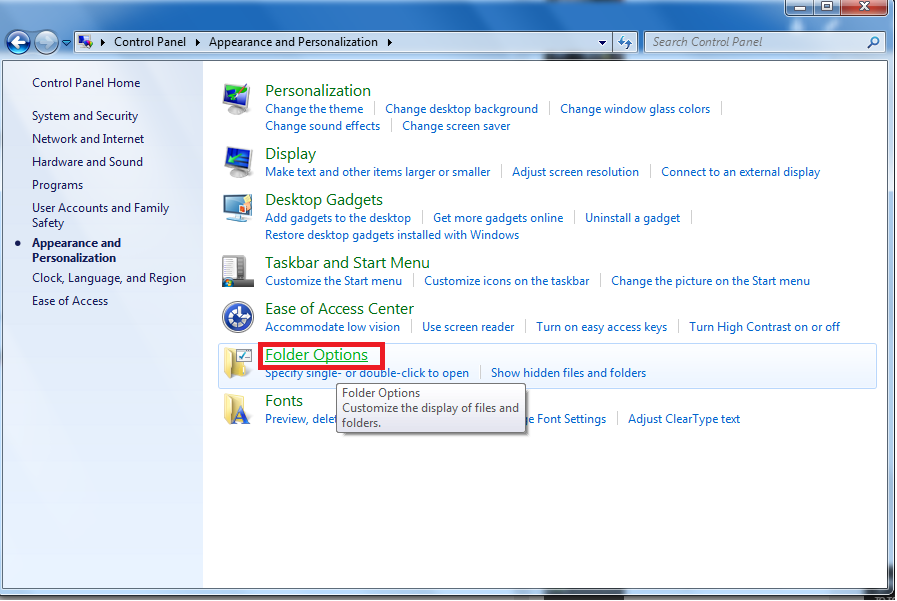Click Appearance and Personalization breadcrumb
897x601 pixels.
[293, 42]
